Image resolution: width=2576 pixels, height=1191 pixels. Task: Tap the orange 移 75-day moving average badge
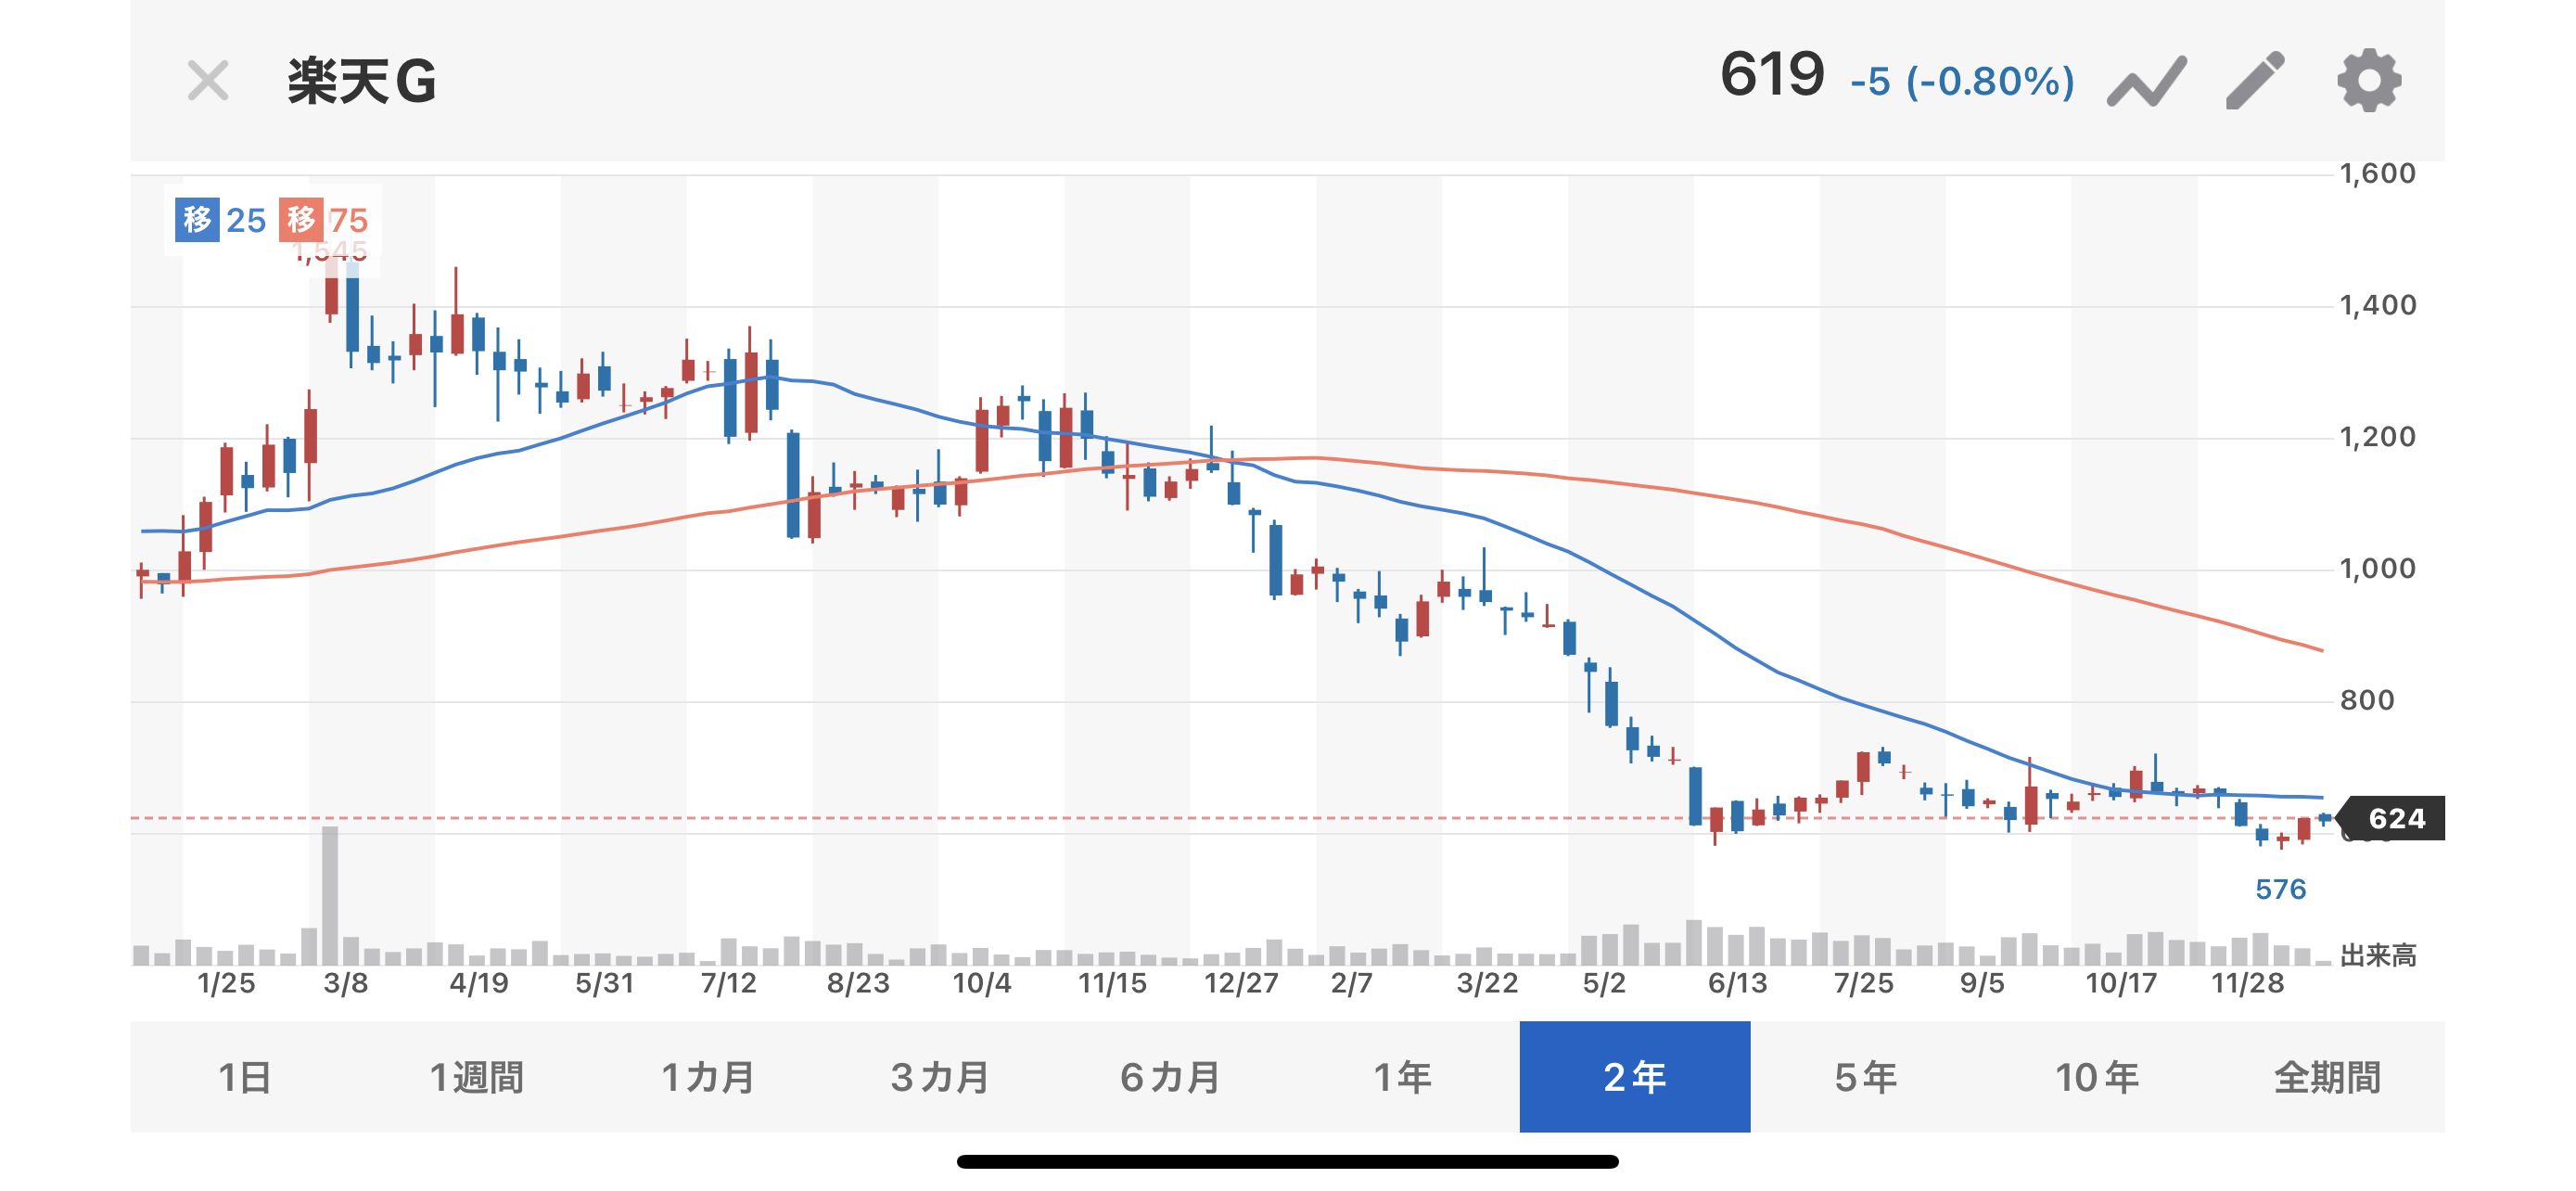pyautogui.click(x=301, y=219)
